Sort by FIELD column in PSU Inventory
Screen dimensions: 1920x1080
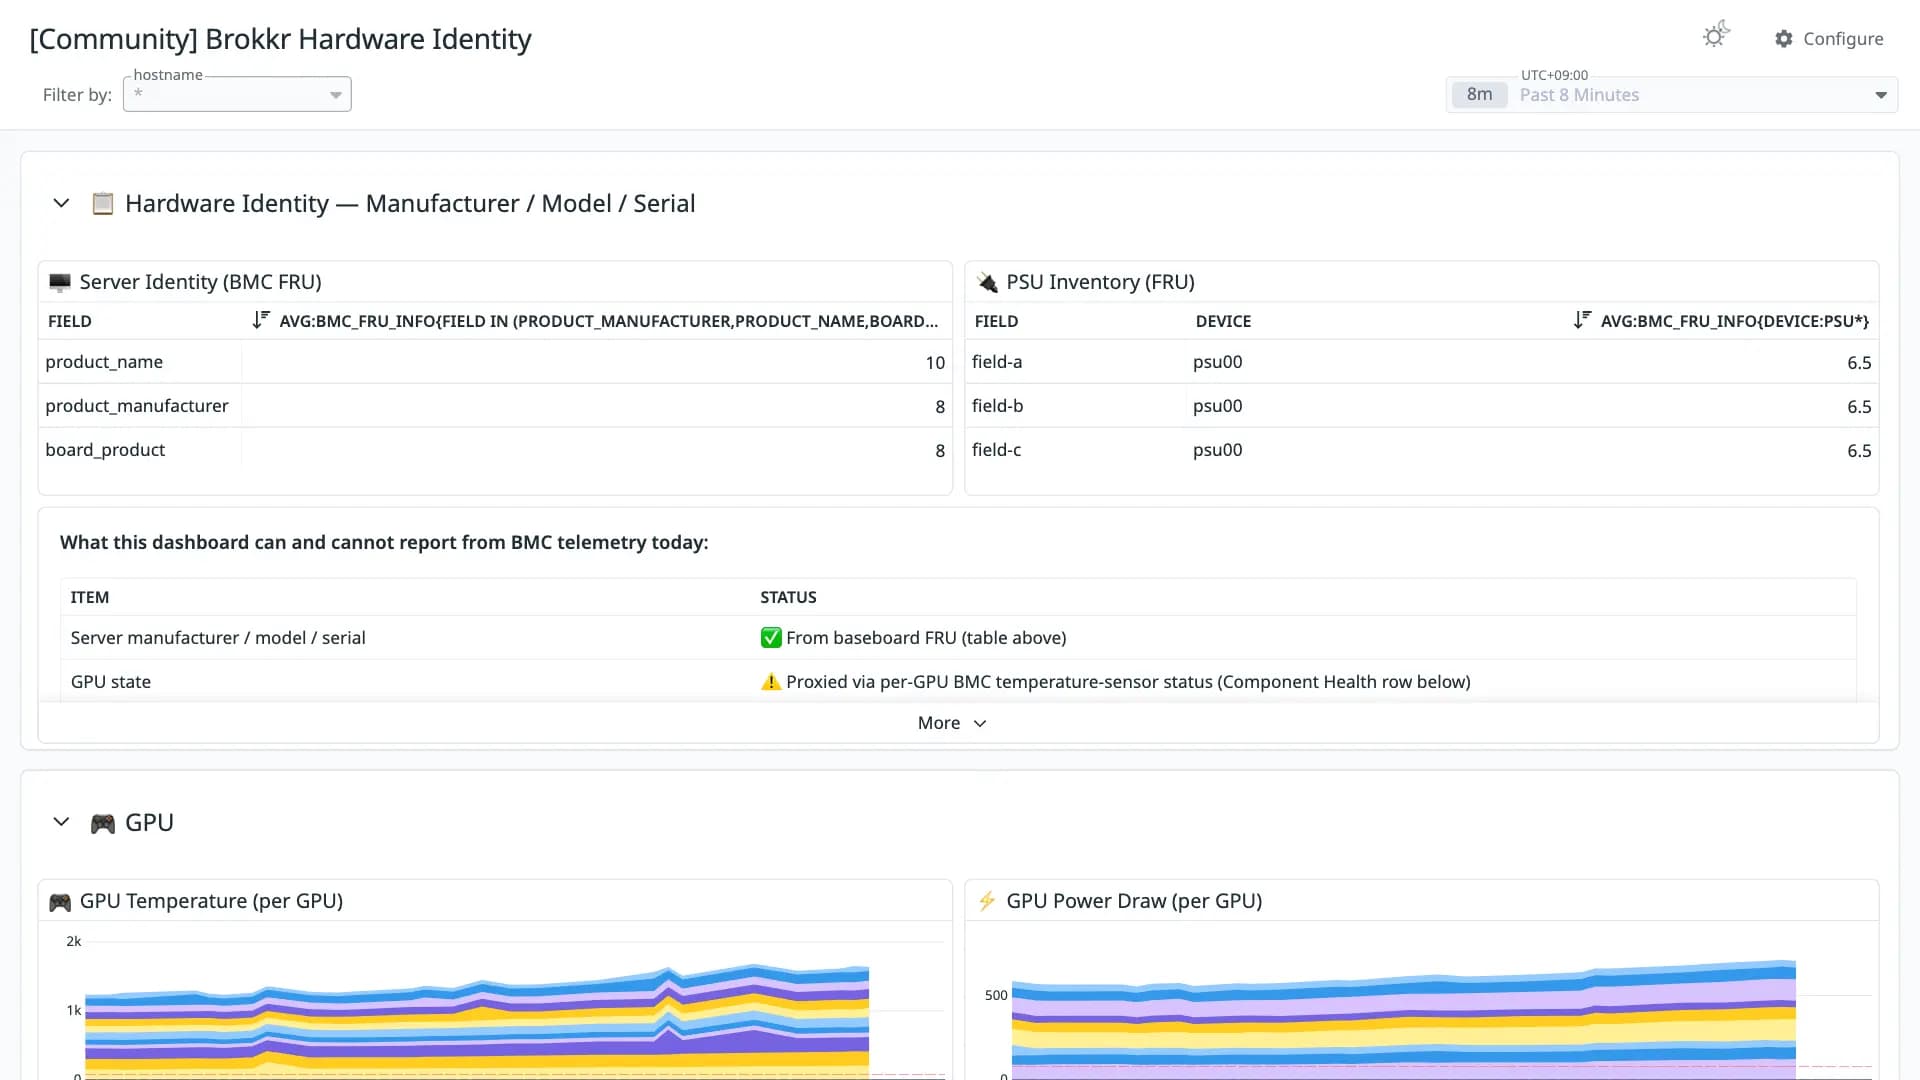[996, 321]
